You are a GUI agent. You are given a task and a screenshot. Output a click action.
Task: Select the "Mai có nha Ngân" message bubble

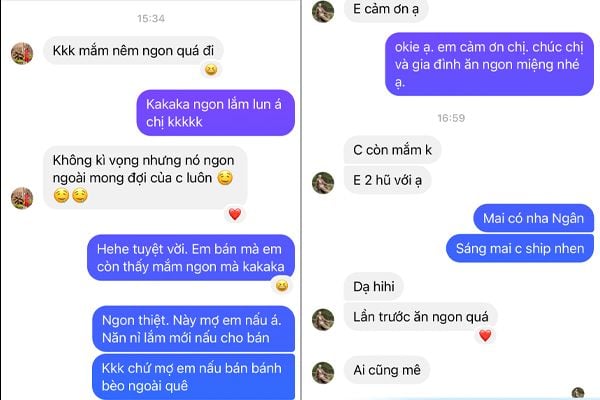[533, 218]
